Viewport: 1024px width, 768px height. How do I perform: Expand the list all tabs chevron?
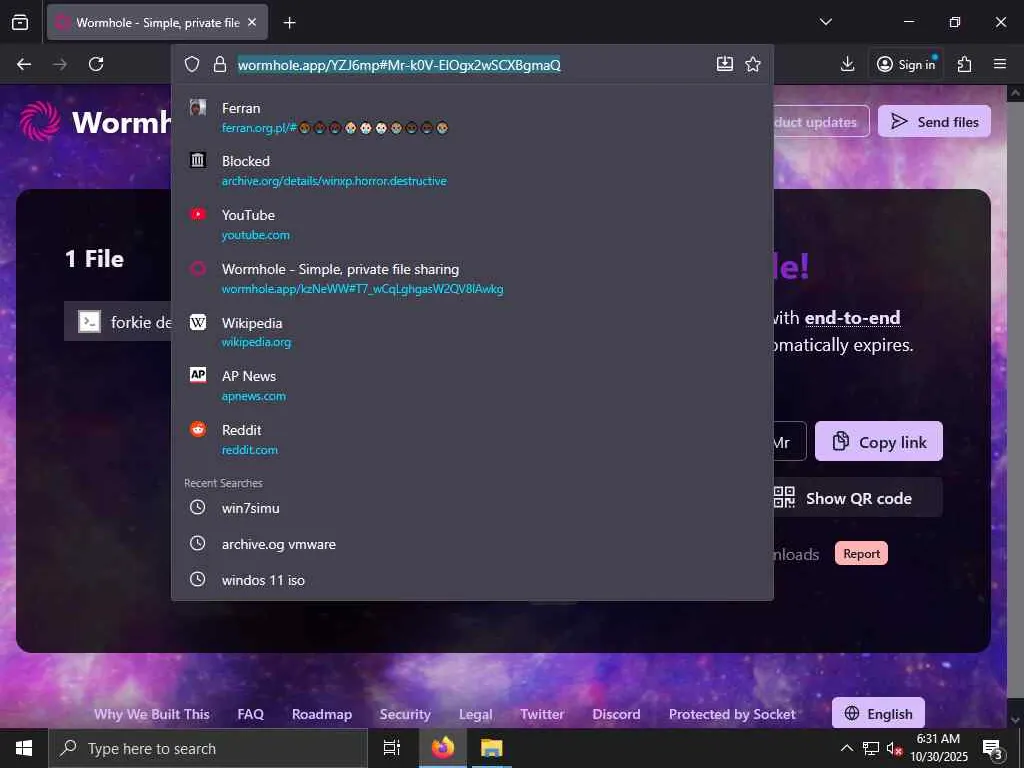tap(825, 22)
